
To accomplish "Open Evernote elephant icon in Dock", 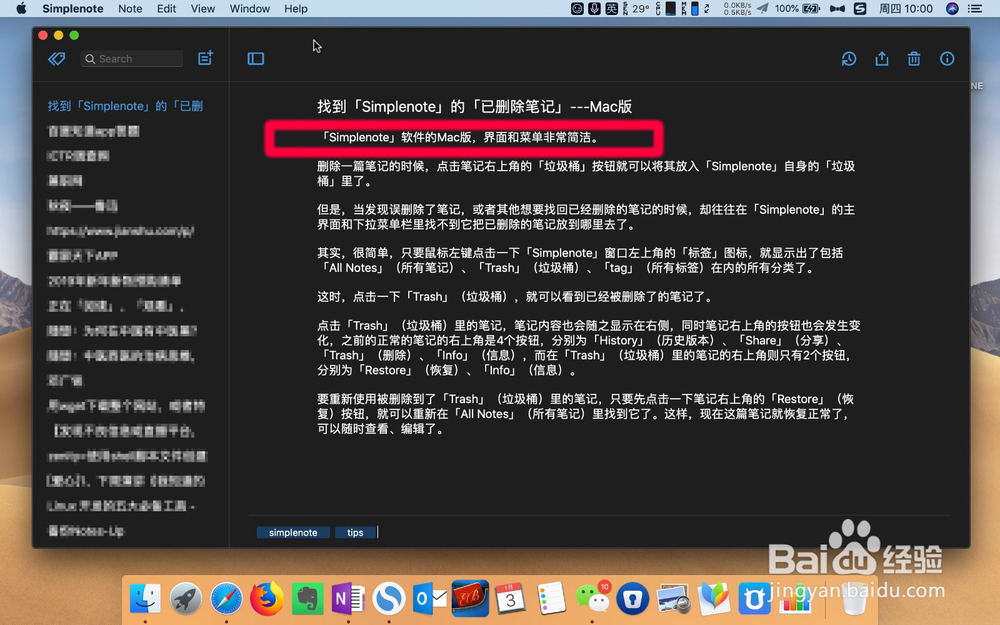I will (x=307, y=598).
